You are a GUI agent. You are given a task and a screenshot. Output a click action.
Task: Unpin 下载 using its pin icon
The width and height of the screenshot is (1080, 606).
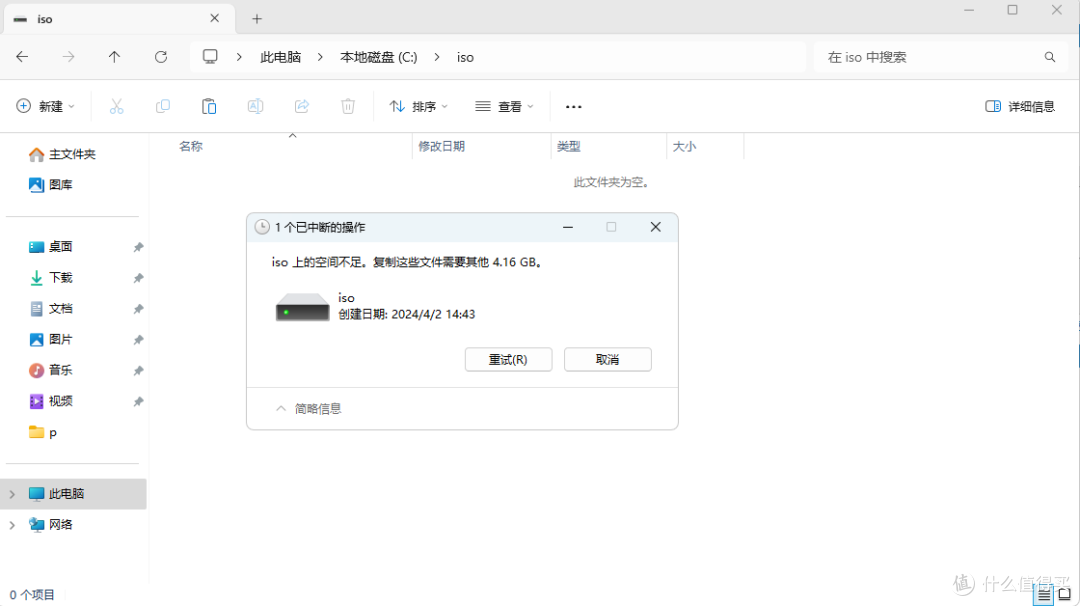[138, 278]
